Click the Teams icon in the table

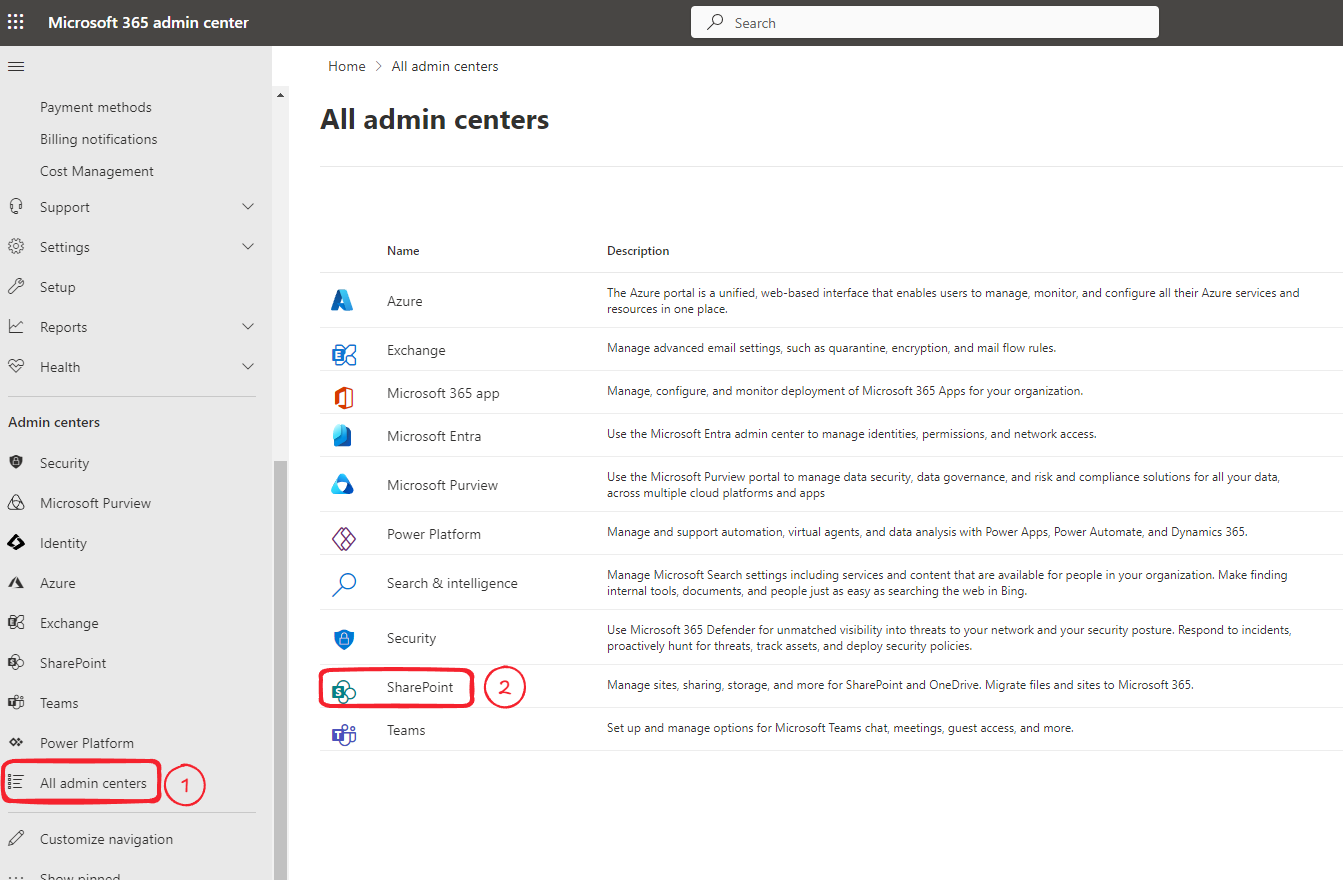343,731
